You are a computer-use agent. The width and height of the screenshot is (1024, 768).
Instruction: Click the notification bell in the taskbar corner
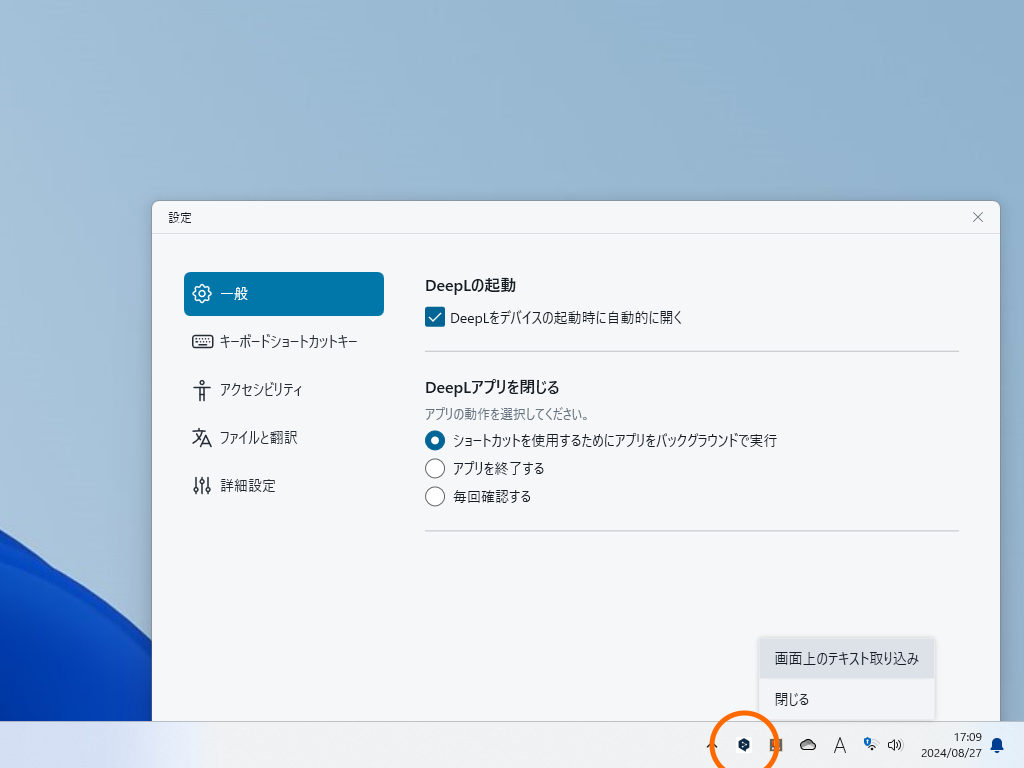(x=996, y=745)
